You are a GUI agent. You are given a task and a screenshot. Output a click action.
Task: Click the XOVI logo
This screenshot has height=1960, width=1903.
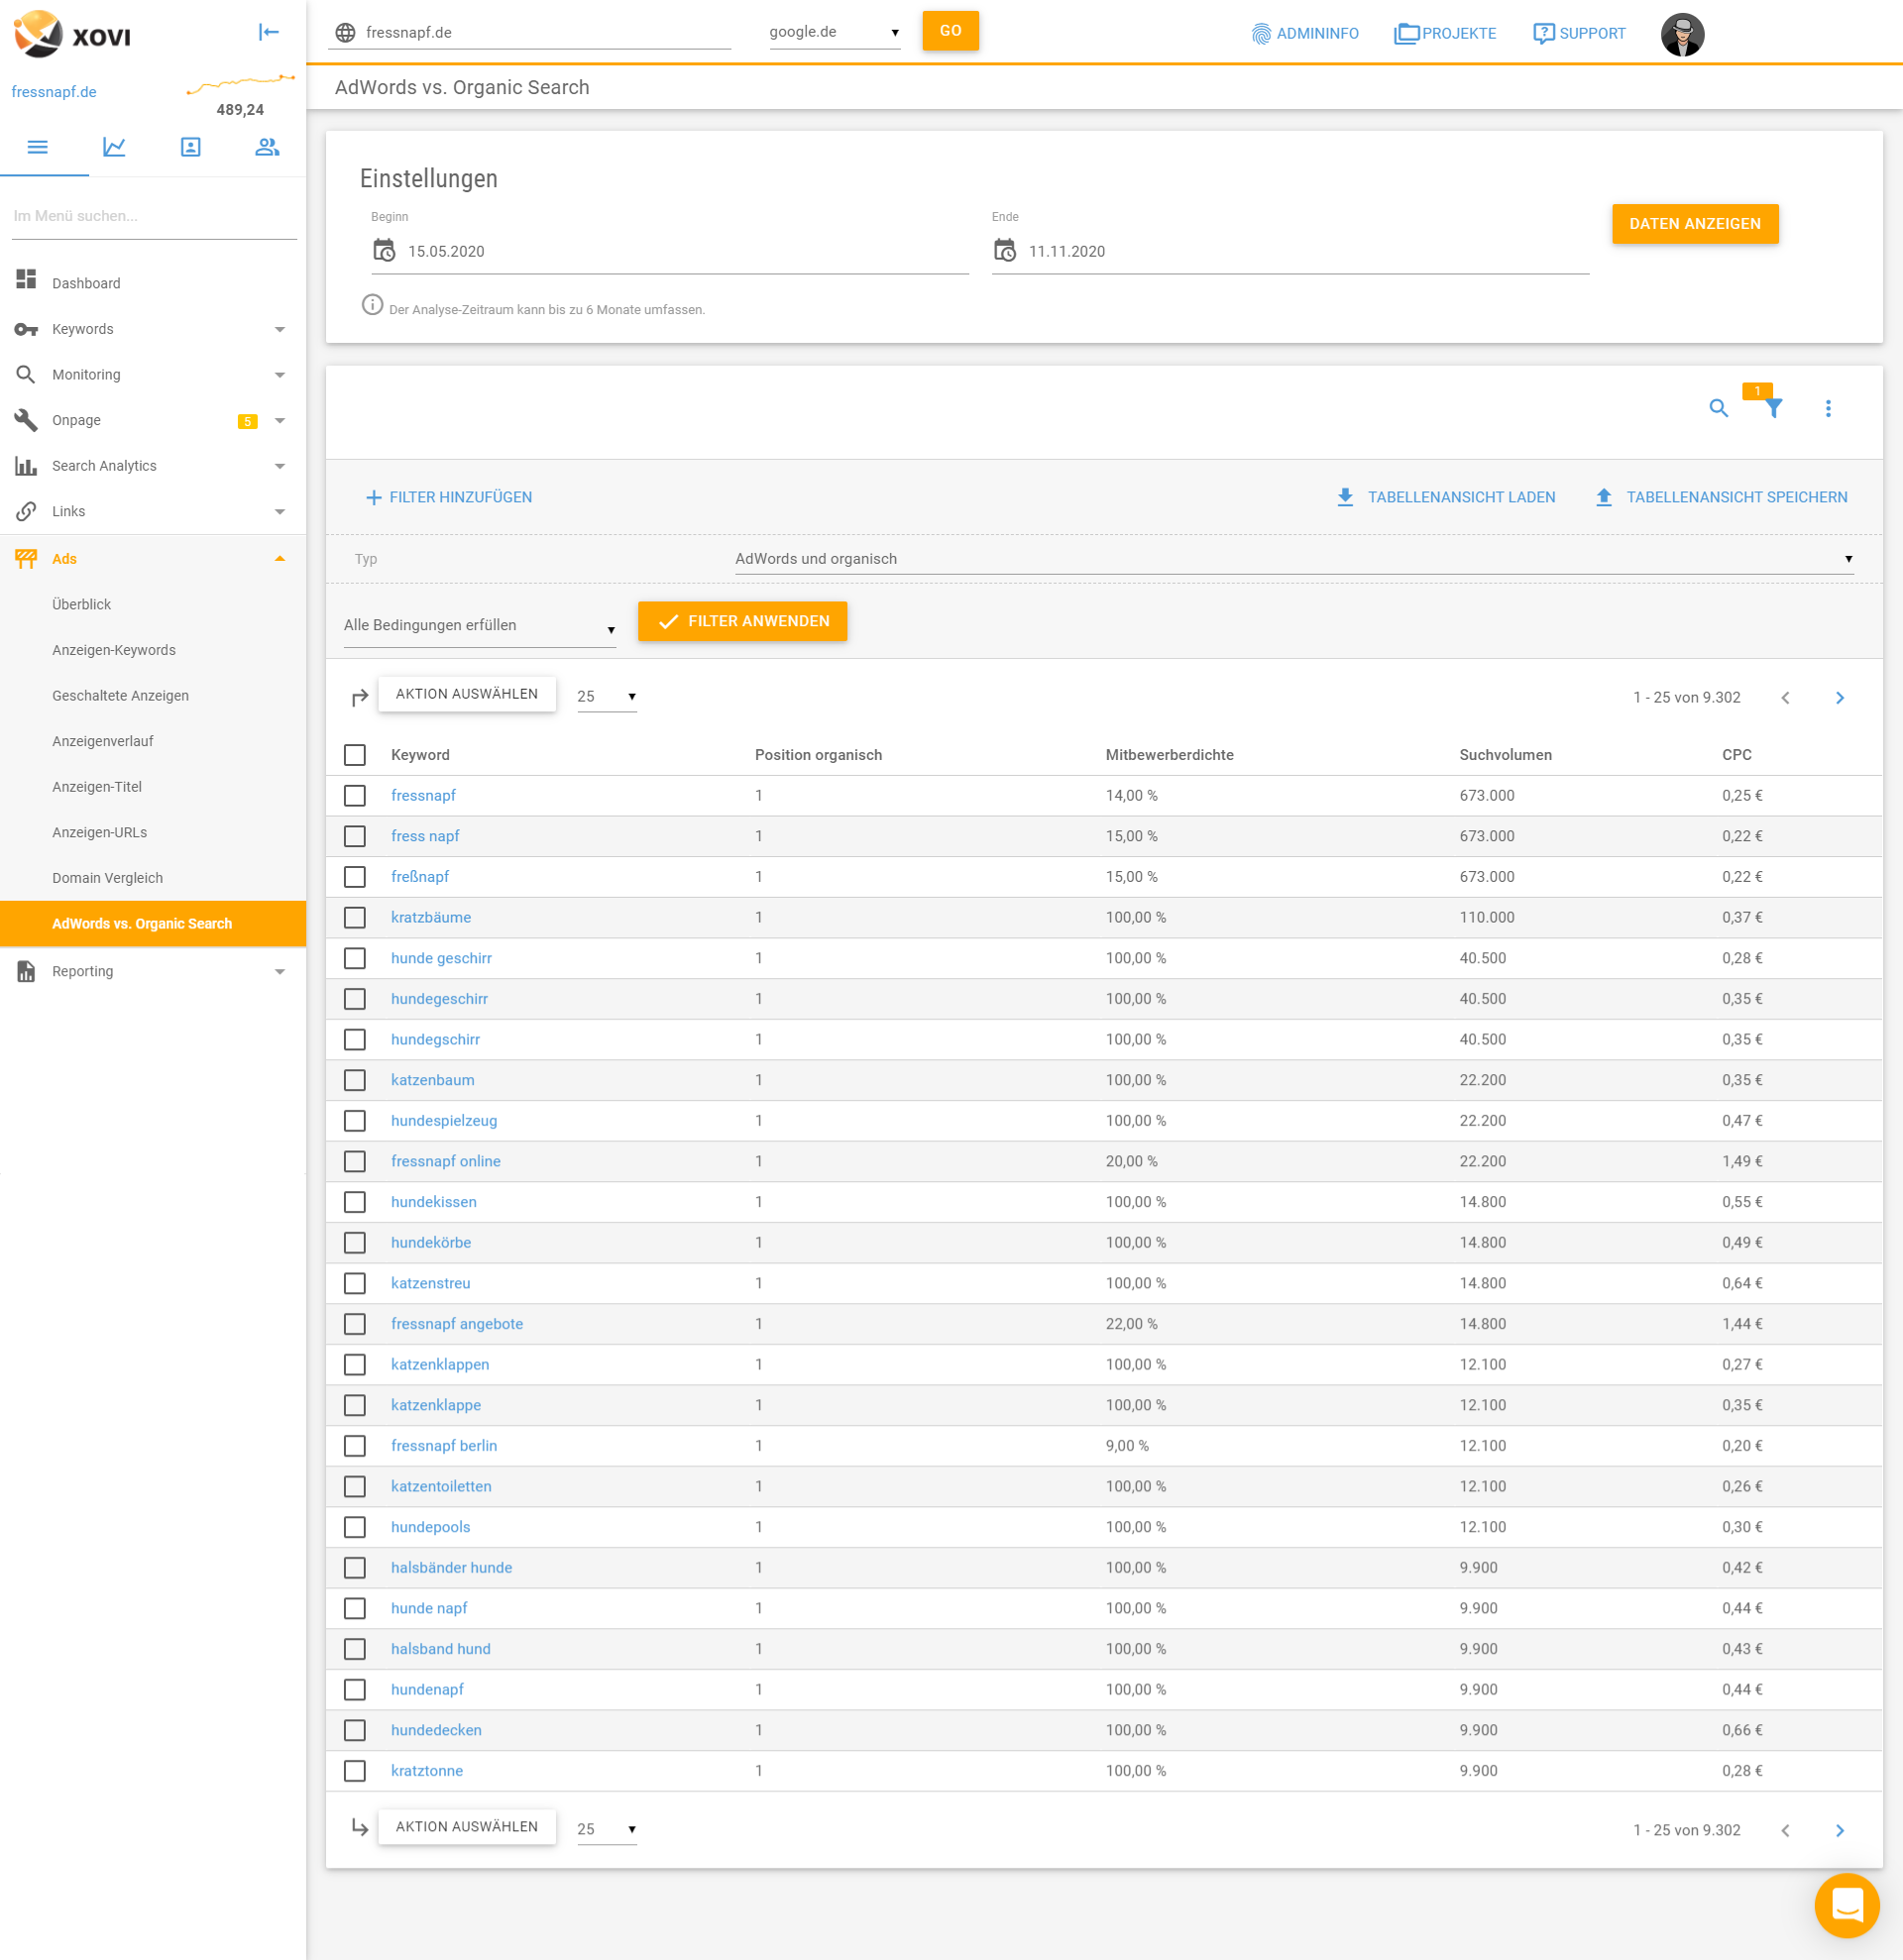pos(73,34)
